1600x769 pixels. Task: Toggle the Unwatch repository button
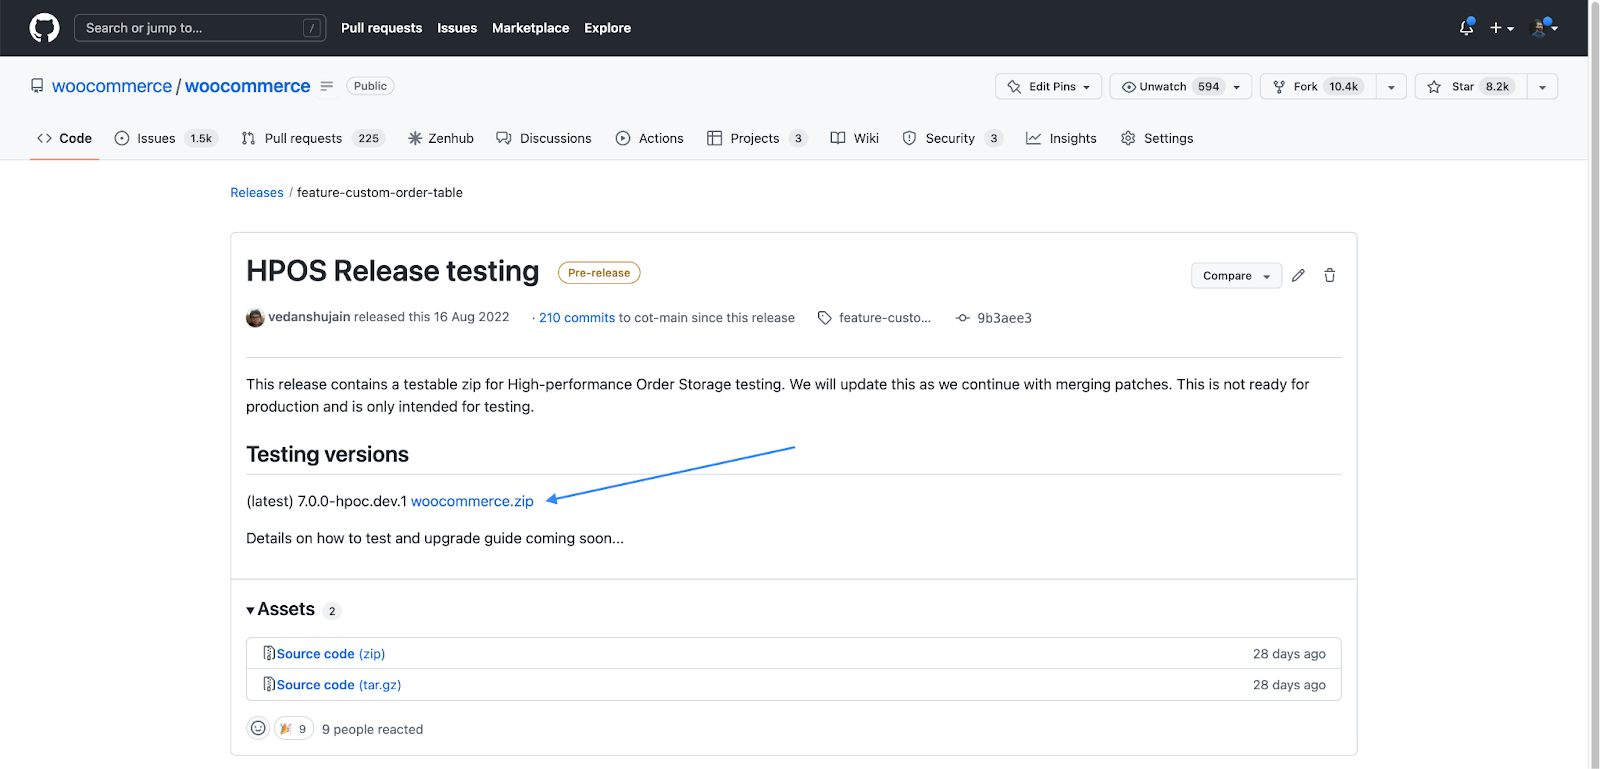tap(1165, 87)
